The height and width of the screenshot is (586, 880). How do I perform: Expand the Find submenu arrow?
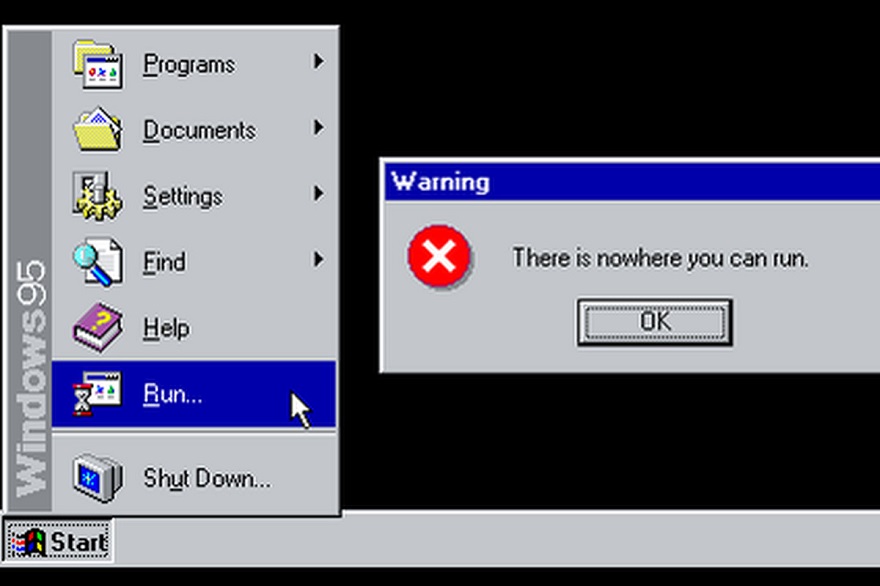(318, 259)
